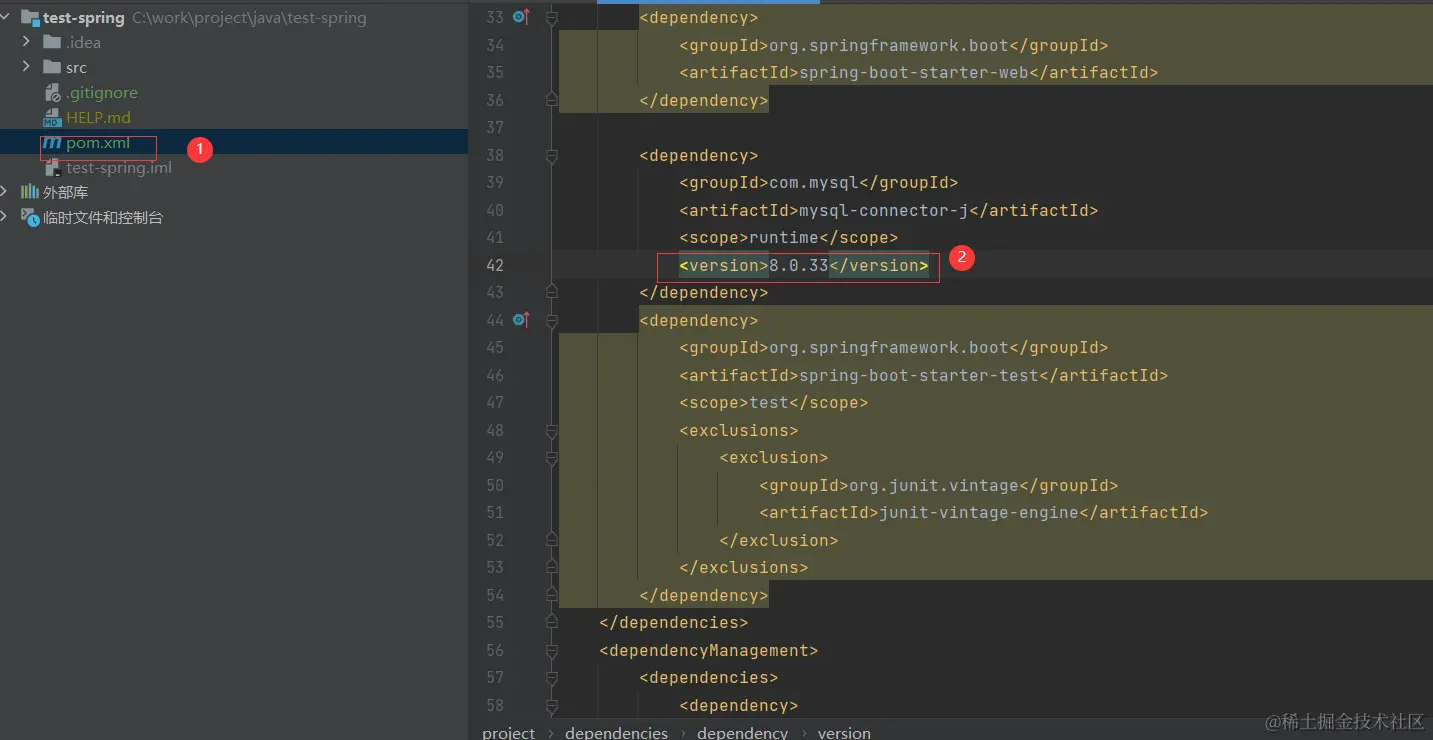Click line number 42 in gutter

[494, 265]
